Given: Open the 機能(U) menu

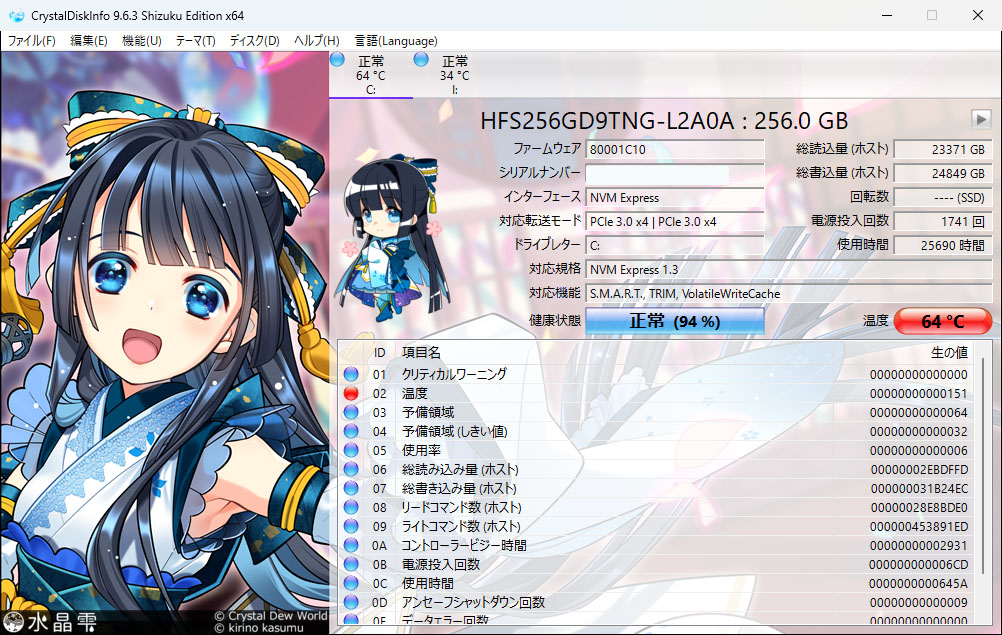Looking at the screenshot, I should (141, 41).
